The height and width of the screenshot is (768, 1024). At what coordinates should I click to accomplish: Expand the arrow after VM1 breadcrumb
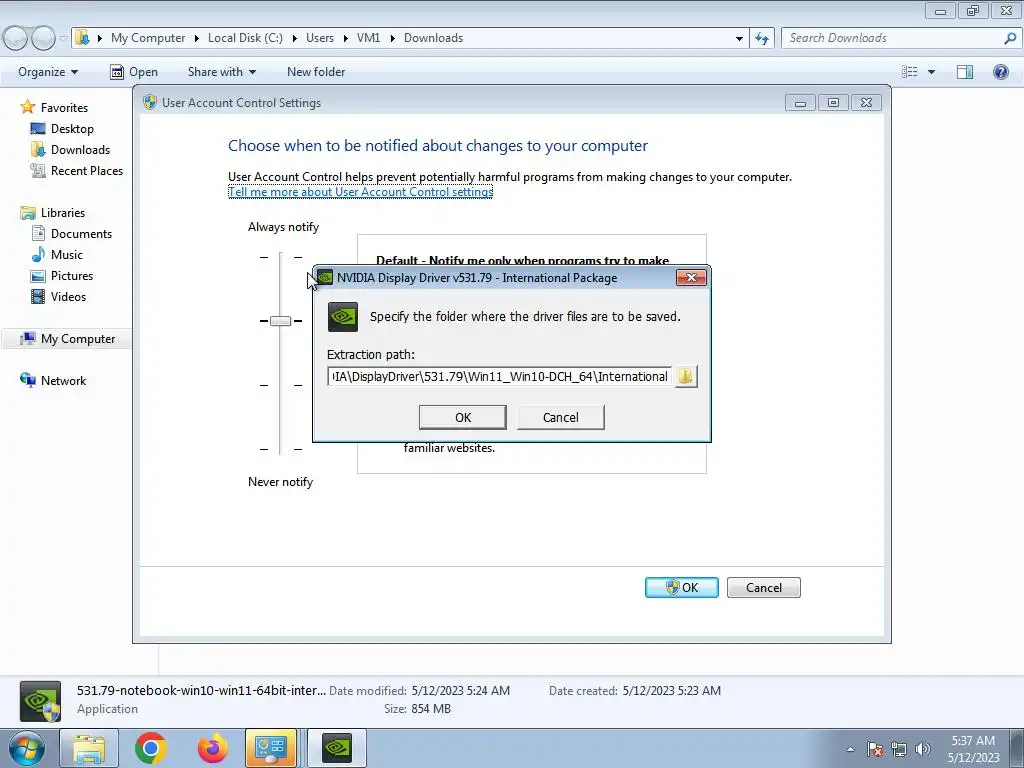click(392, 38)
